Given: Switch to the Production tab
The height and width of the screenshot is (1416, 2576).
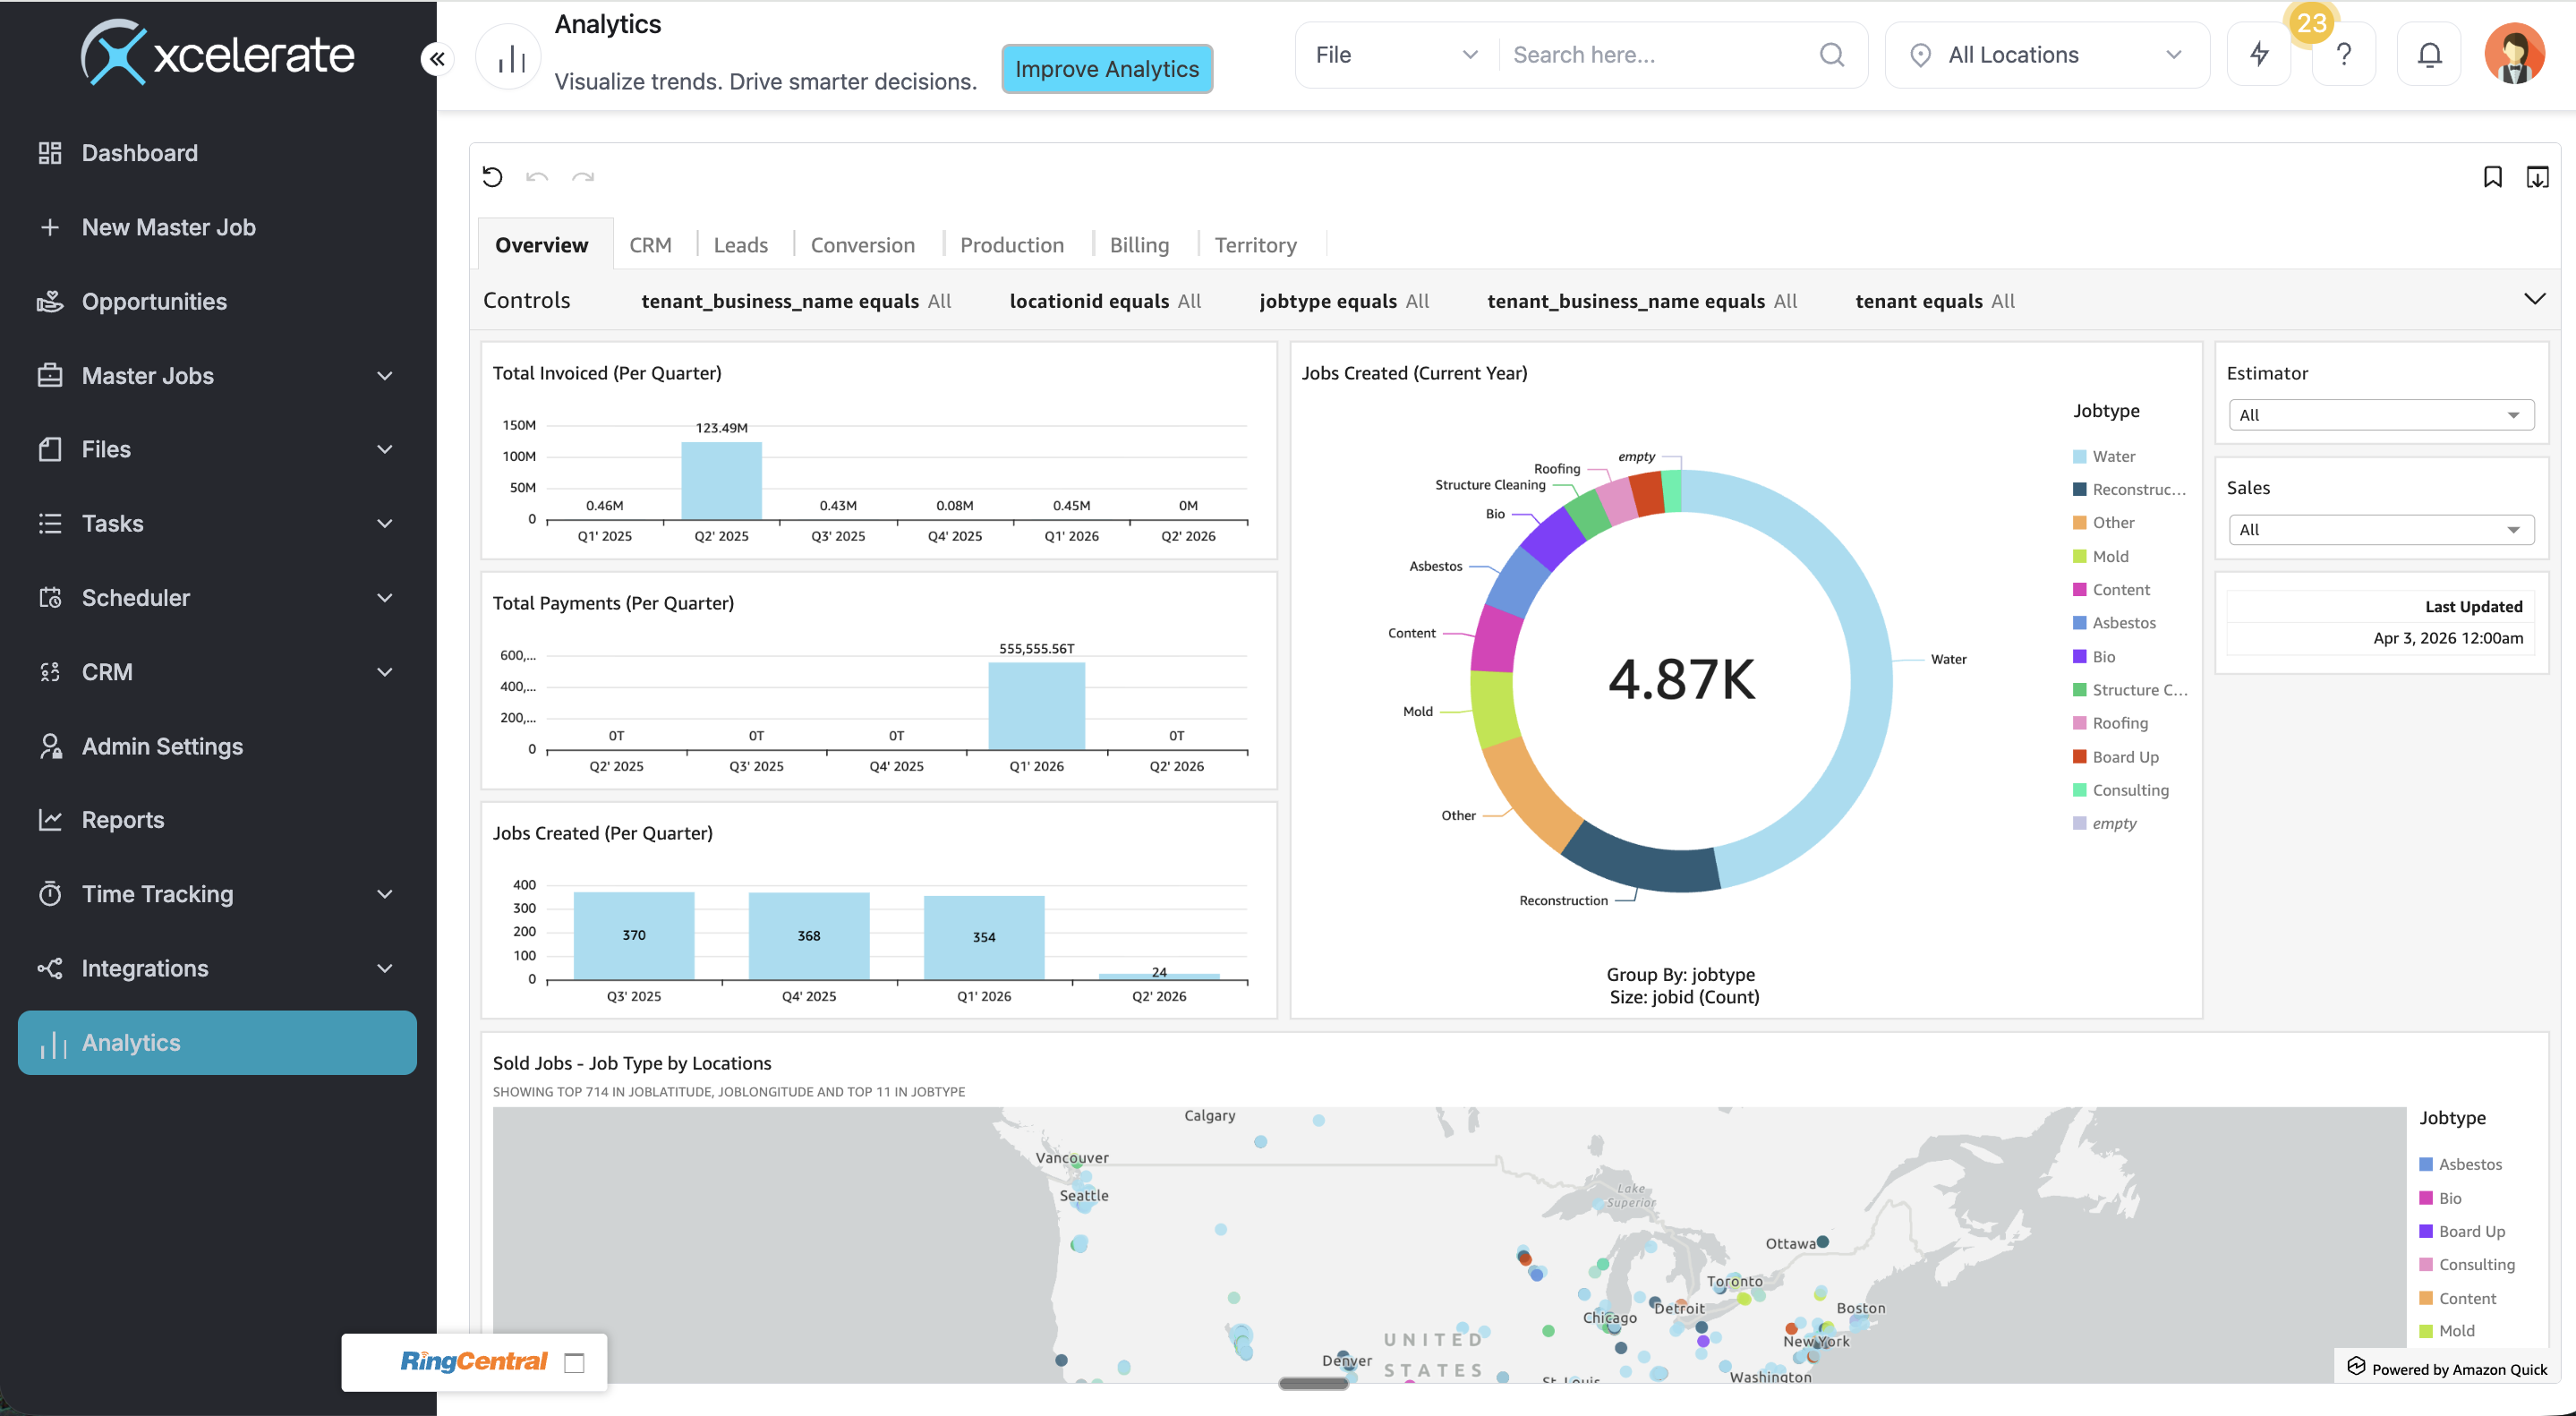Looking at the screenshot, I should tap(1011, 245).
